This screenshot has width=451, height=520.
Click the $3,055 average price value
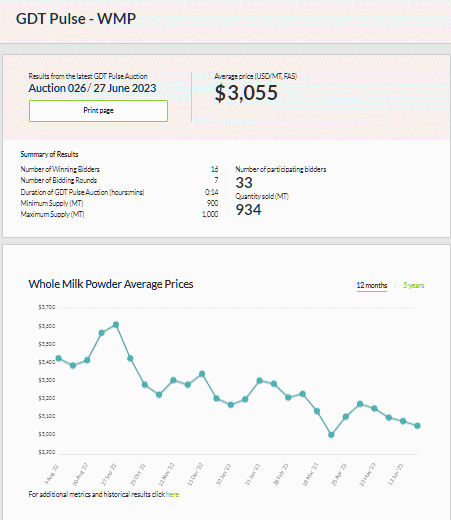[246, 93]
